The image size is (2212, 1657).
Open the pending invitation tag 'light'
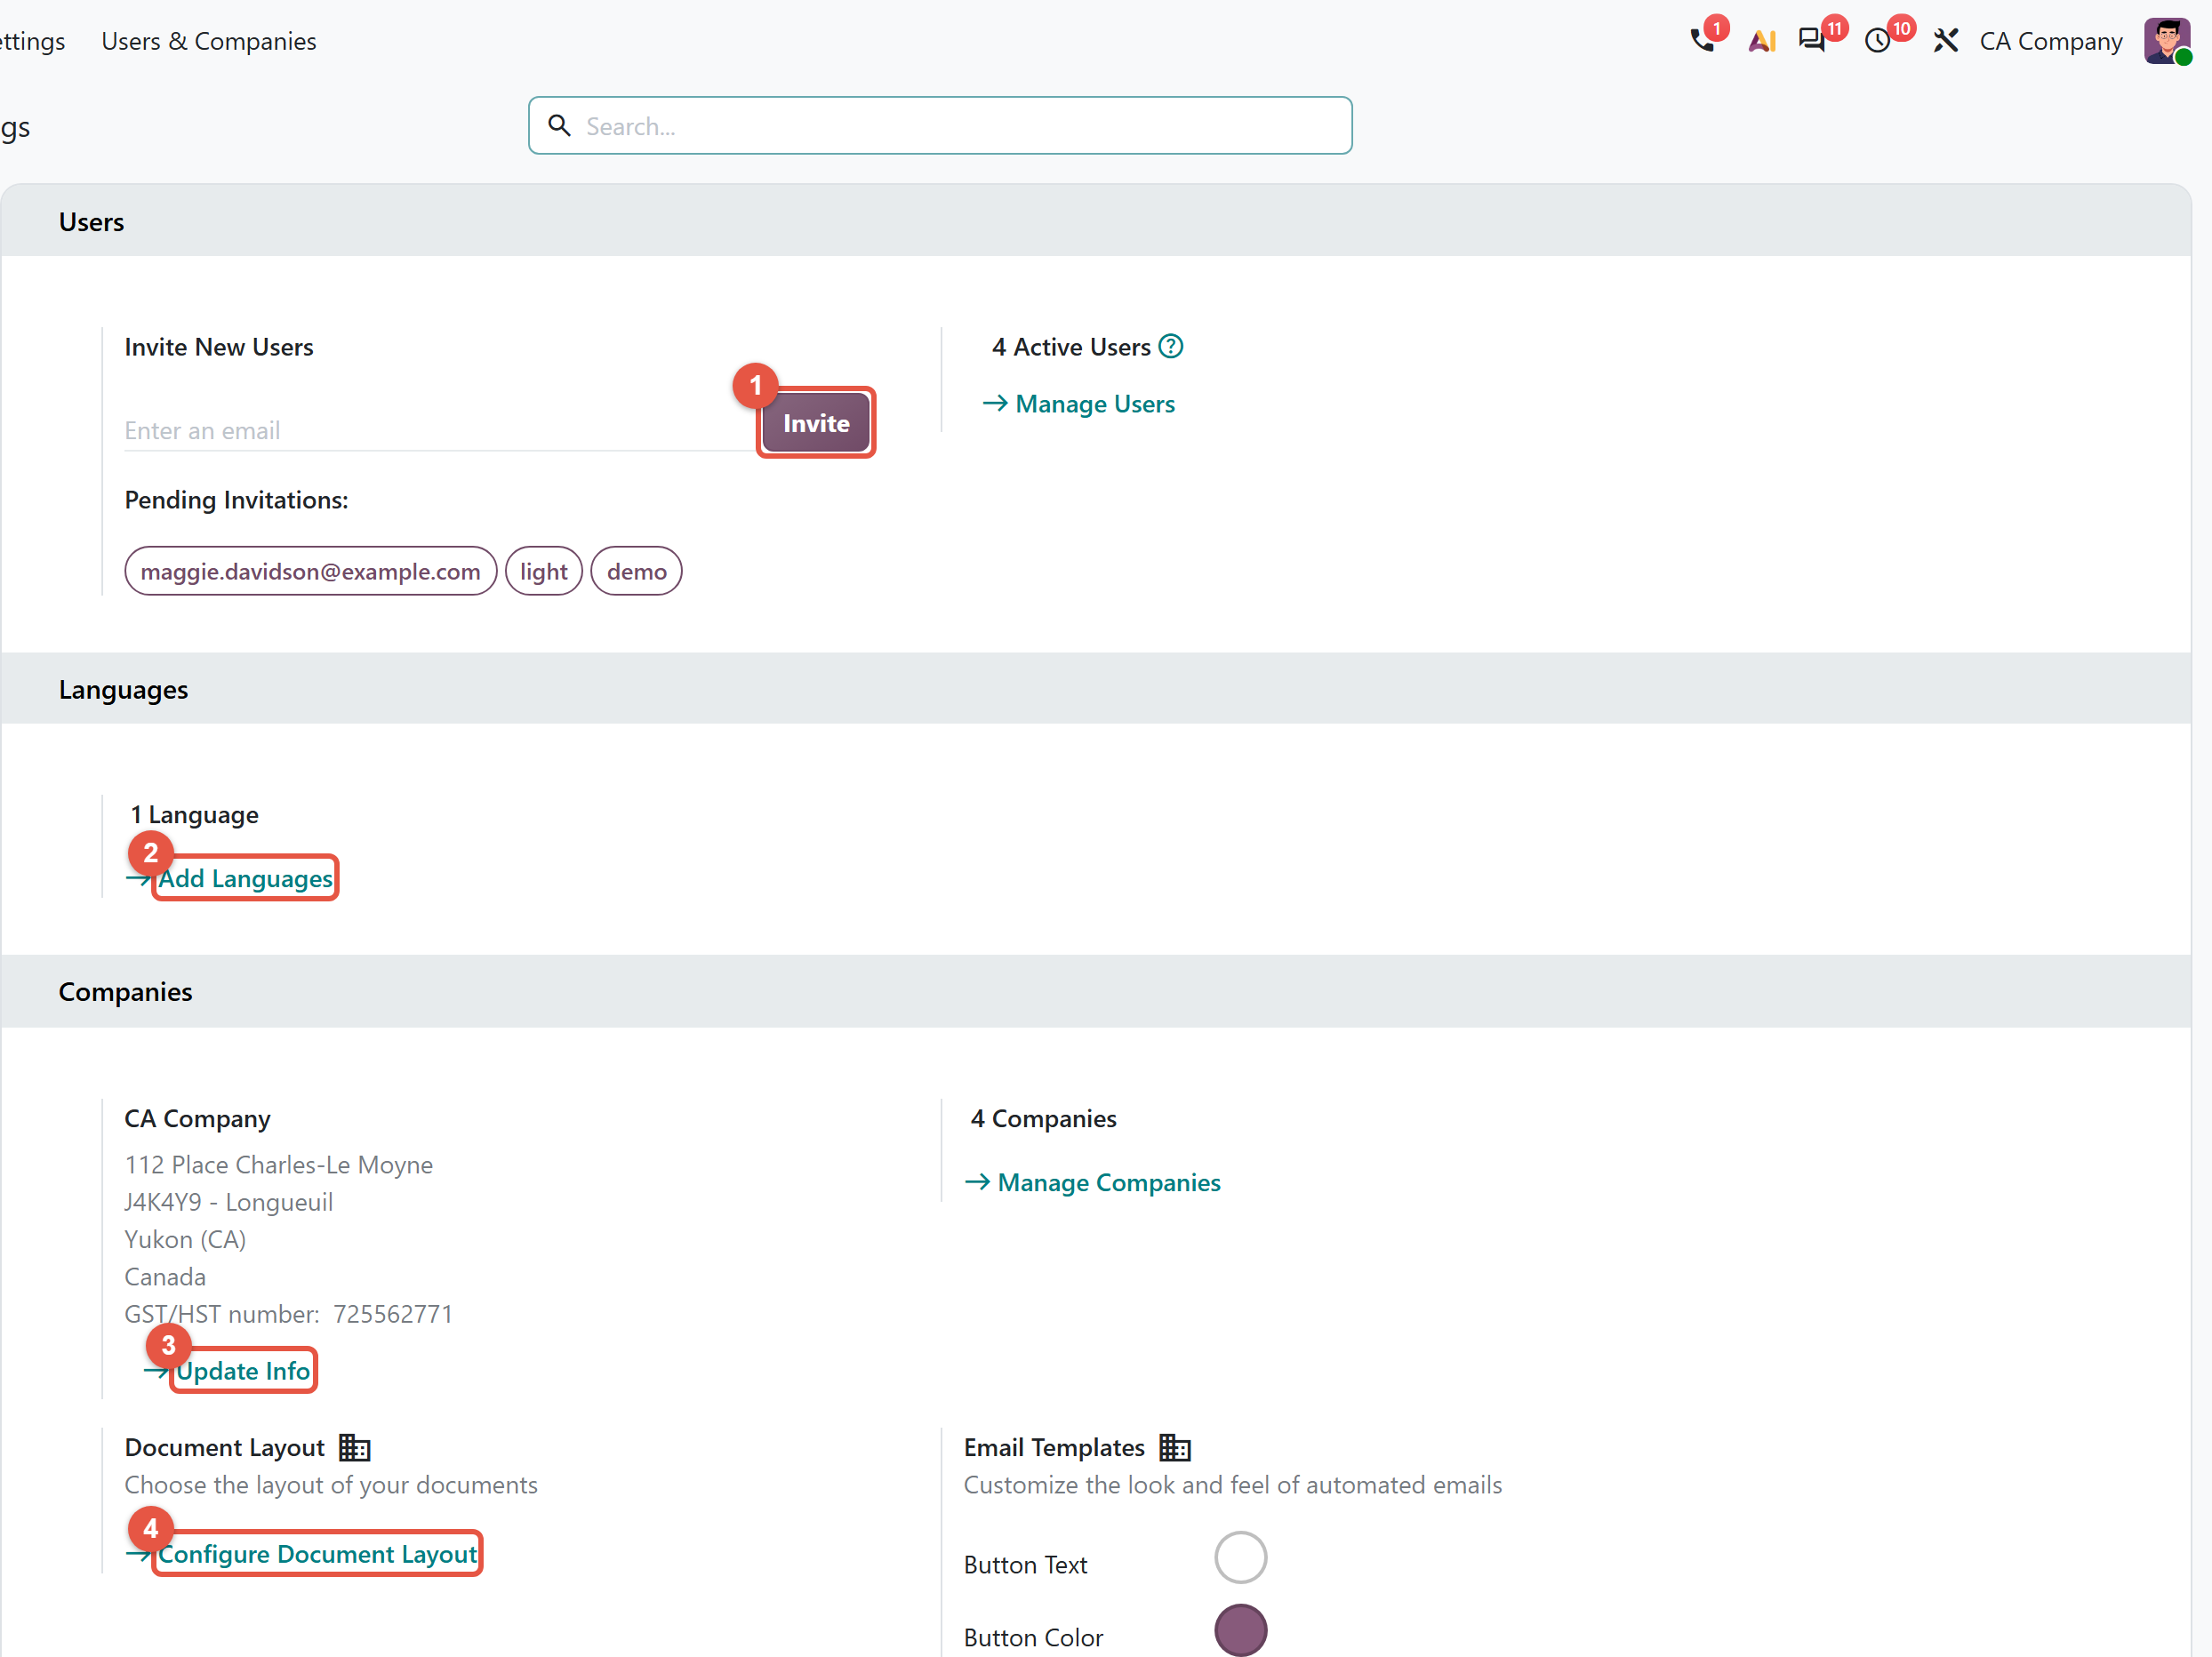[x=544, y=571]
